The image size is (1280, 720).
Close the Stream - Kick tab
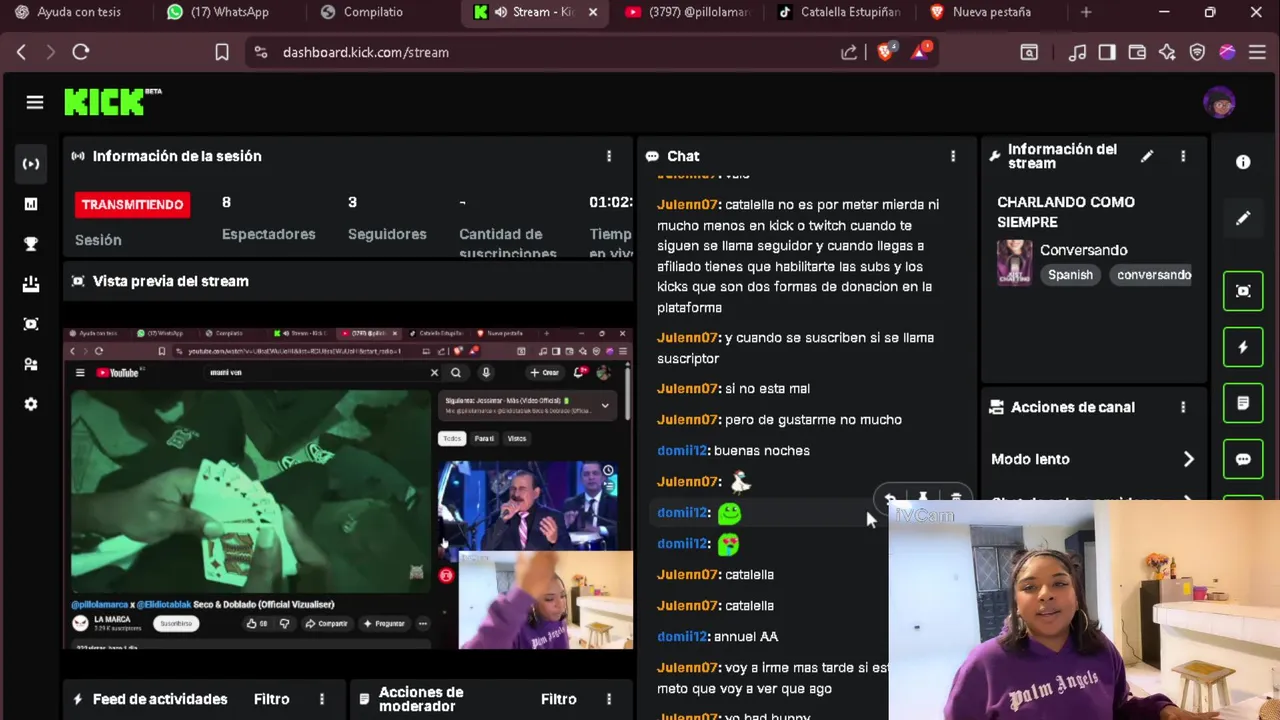tap(593, 12)
